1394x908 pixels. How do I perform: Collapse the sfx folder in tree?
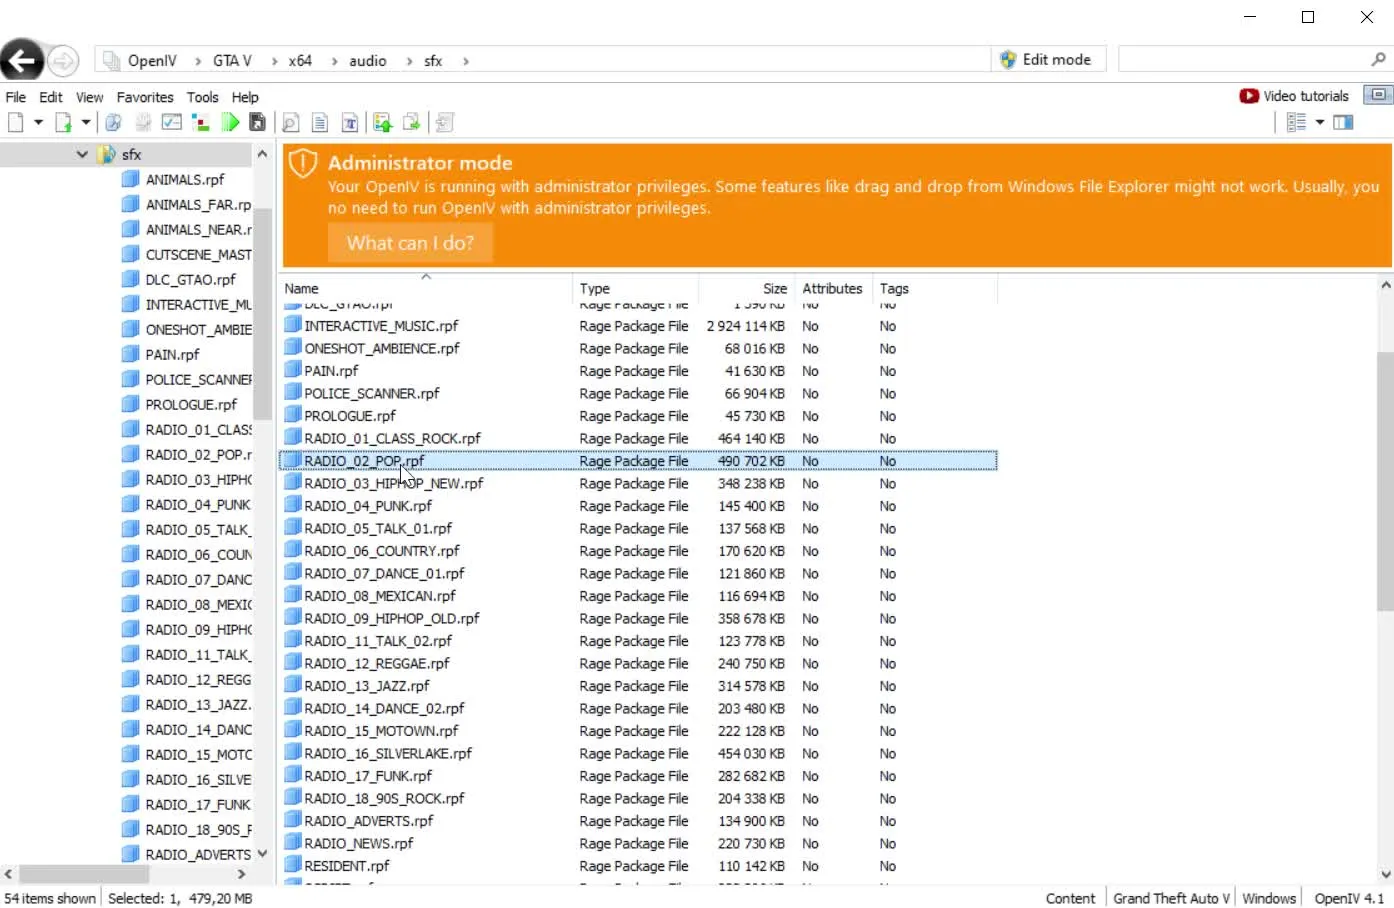82,155
